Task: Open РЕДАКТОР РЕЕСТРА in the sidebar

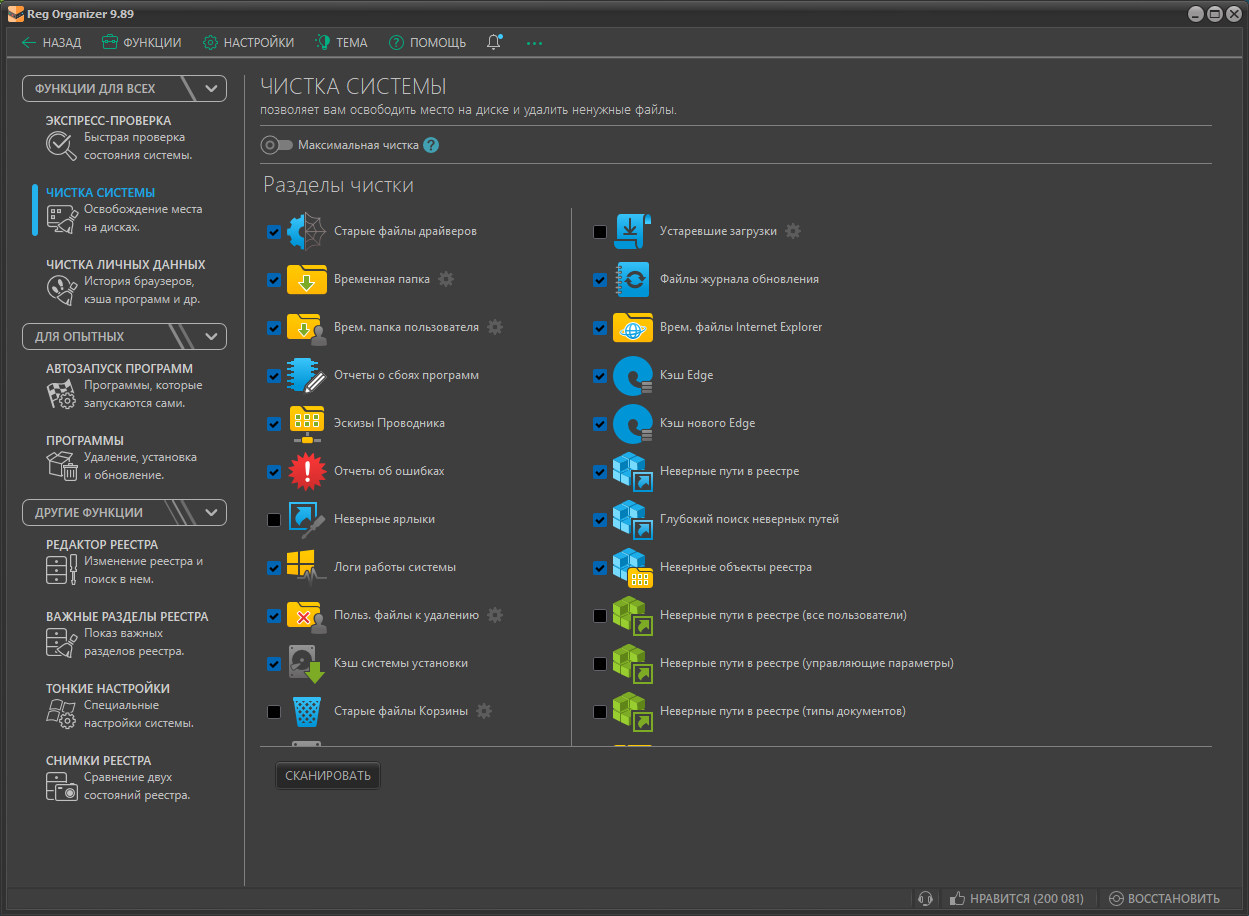Action: (102, 545)
